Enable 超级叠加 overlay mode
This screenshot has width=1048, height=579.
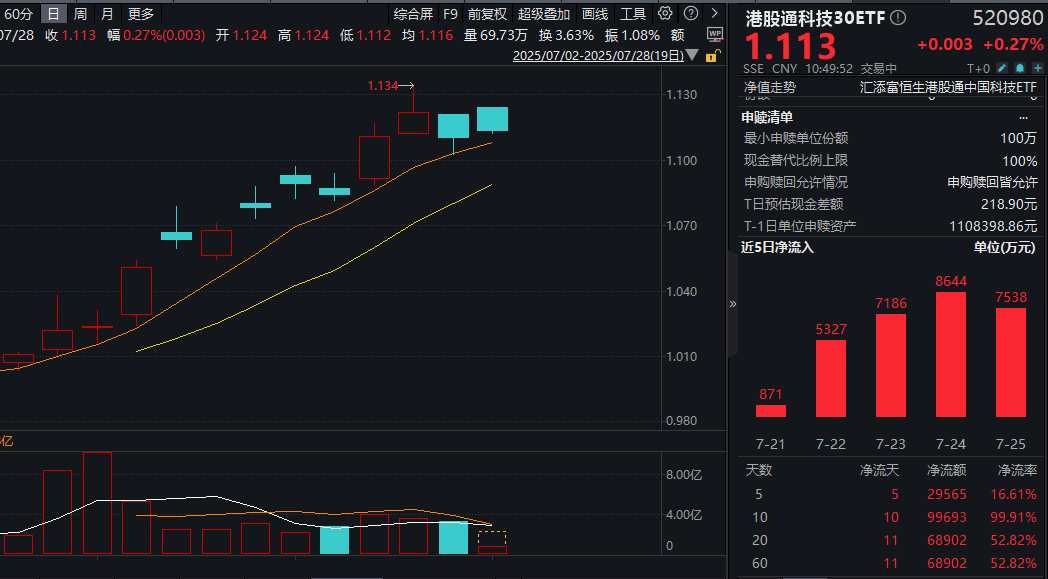pos(541,14)
